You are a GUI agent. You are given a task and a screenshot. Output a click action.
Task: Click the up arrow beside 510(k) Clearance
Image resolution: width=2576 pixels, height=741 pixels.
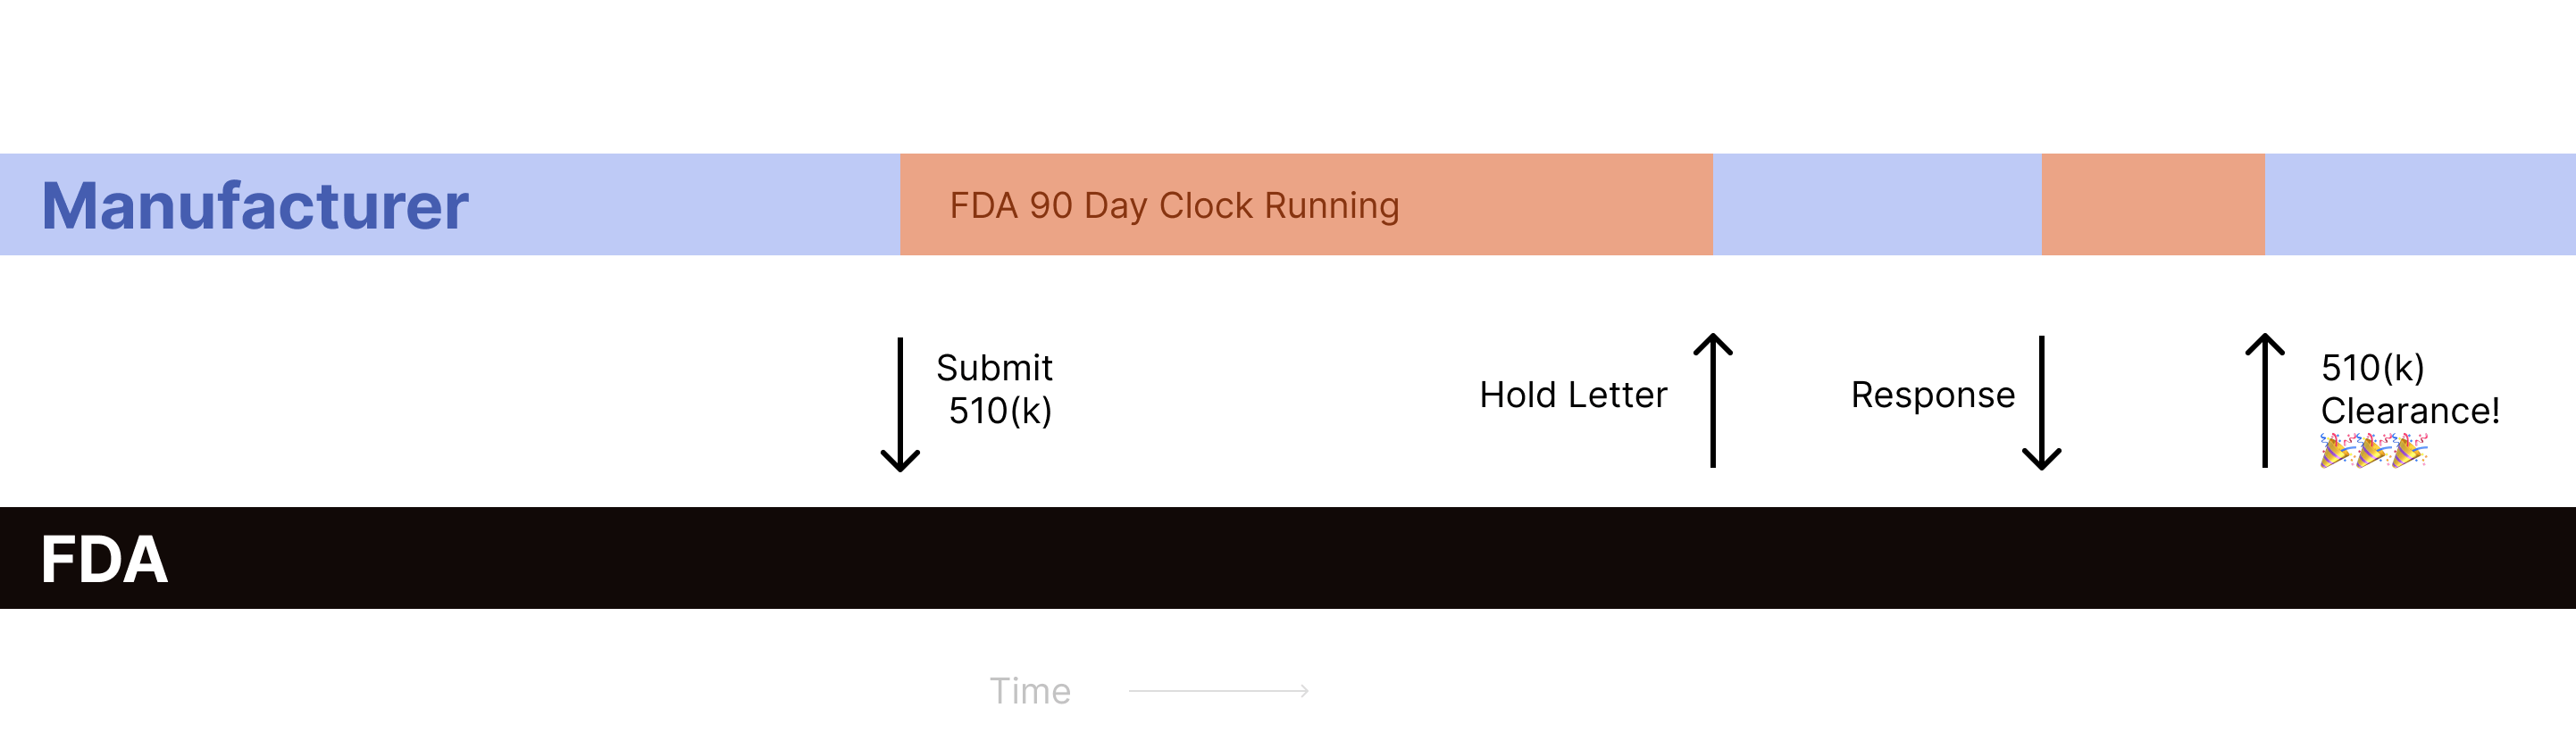tap(2265, 400)
